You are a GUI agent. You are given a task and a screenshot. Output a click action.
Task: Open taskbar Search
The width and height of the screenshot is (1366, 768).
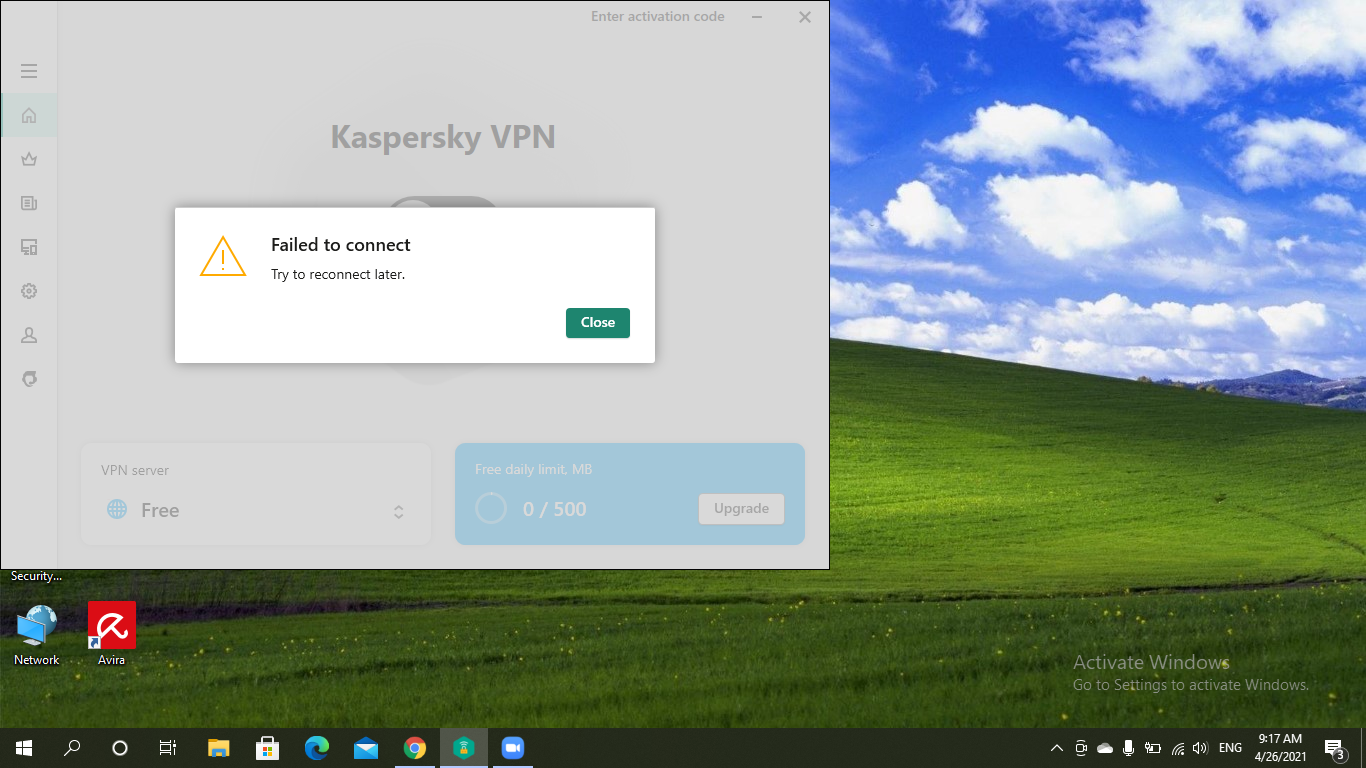click(72, 748)
